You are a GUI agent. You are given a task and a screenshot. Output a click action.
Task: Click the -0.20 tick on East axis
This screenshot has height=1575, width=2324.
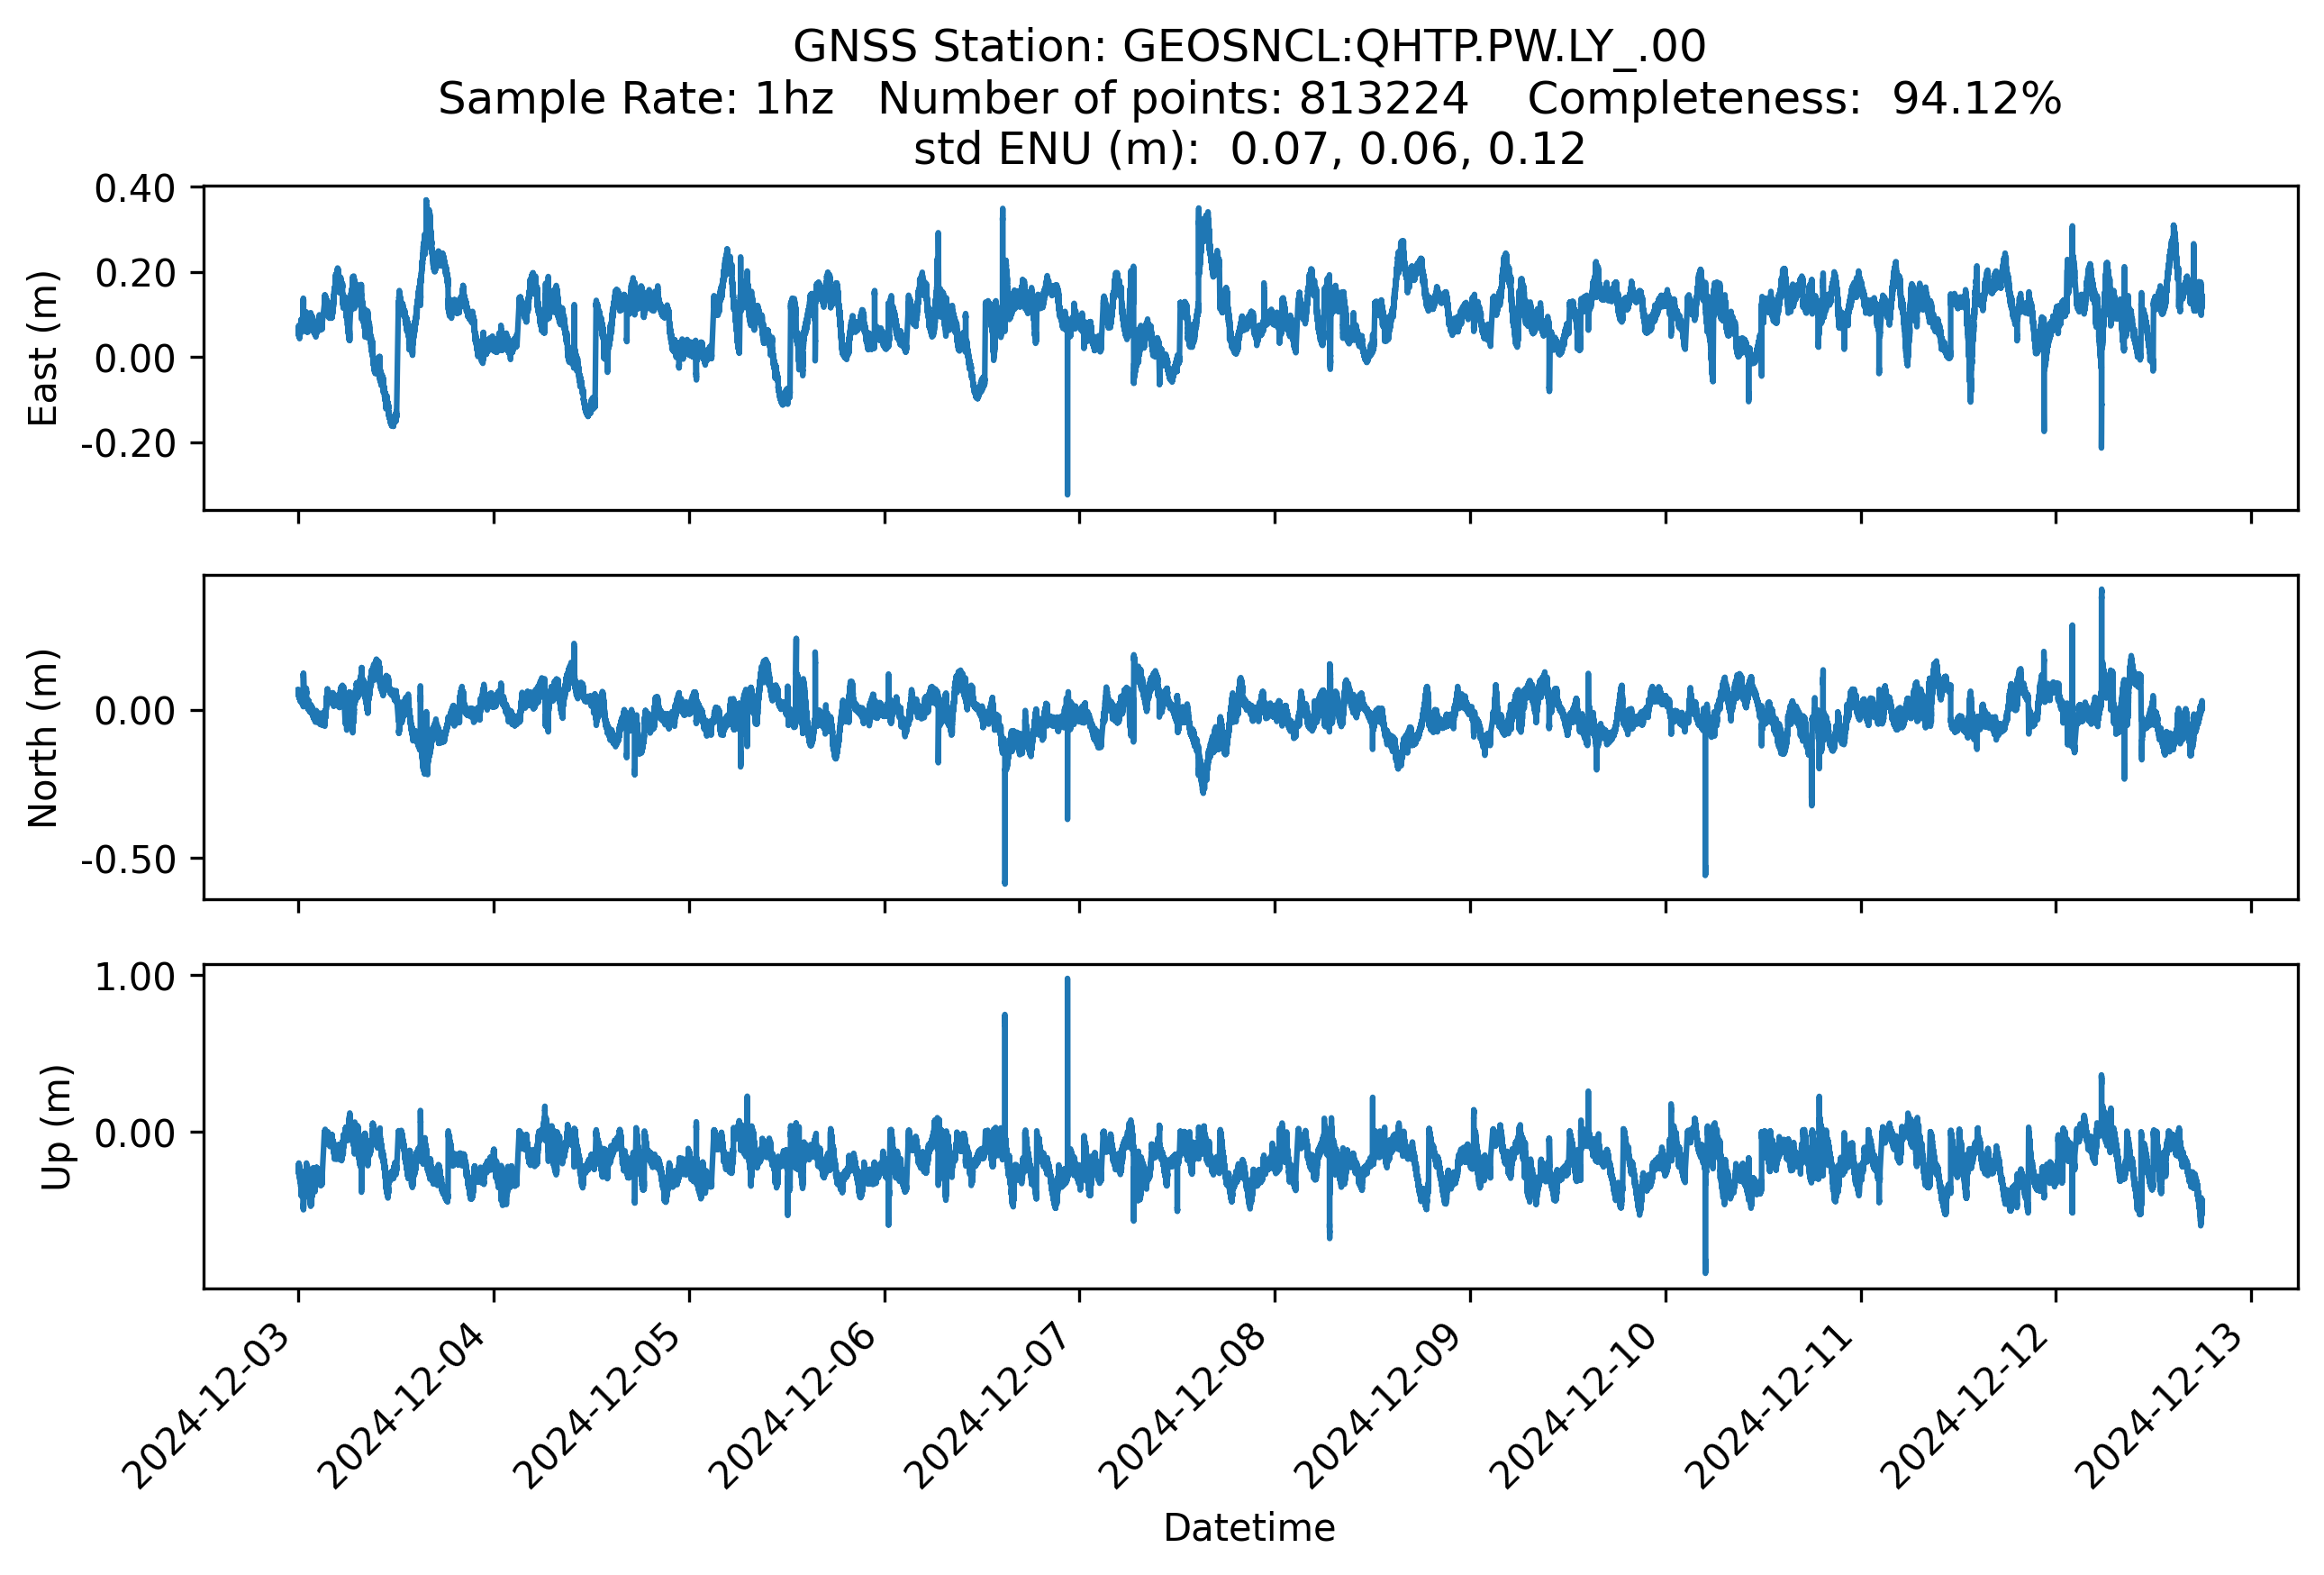128,443
